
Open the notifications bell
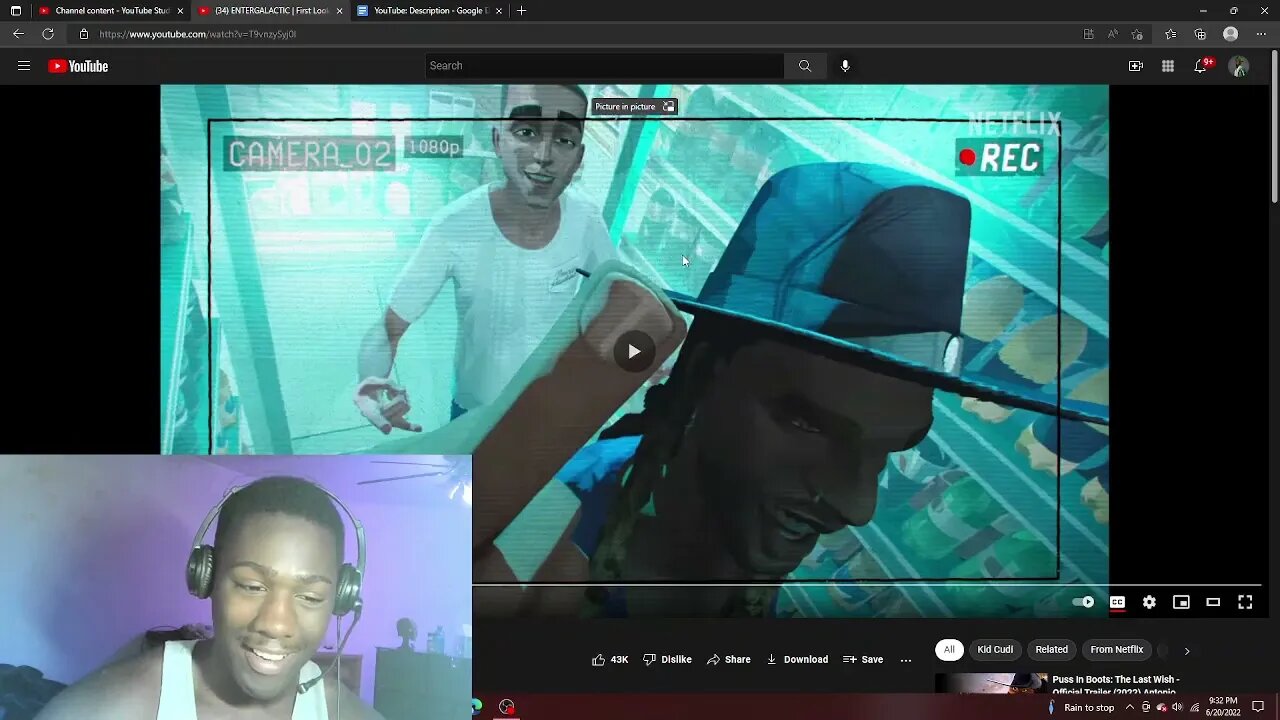[x=1200, y=66]
